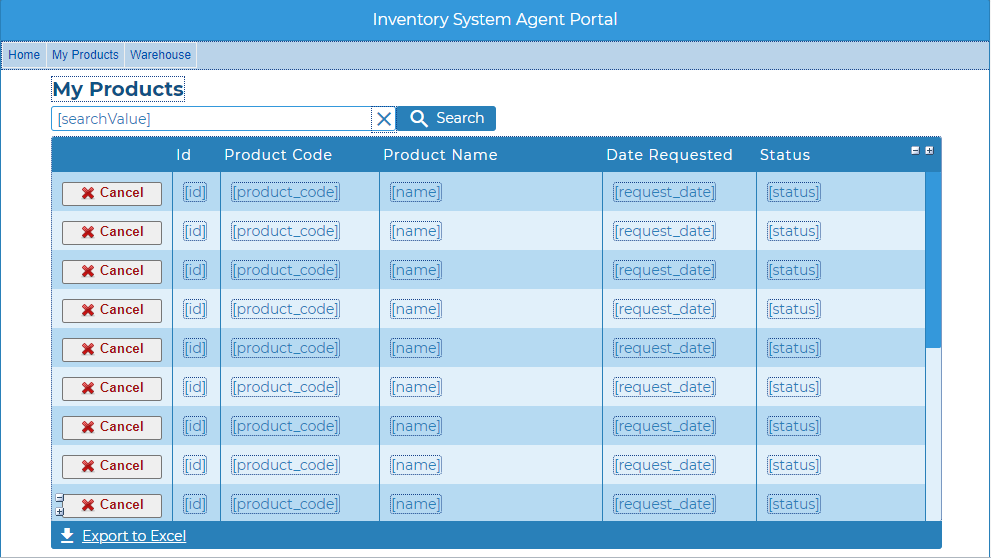Follow the Export to Excel link
The width and height of the screenshot is (991, 559).
coord(134,536)
